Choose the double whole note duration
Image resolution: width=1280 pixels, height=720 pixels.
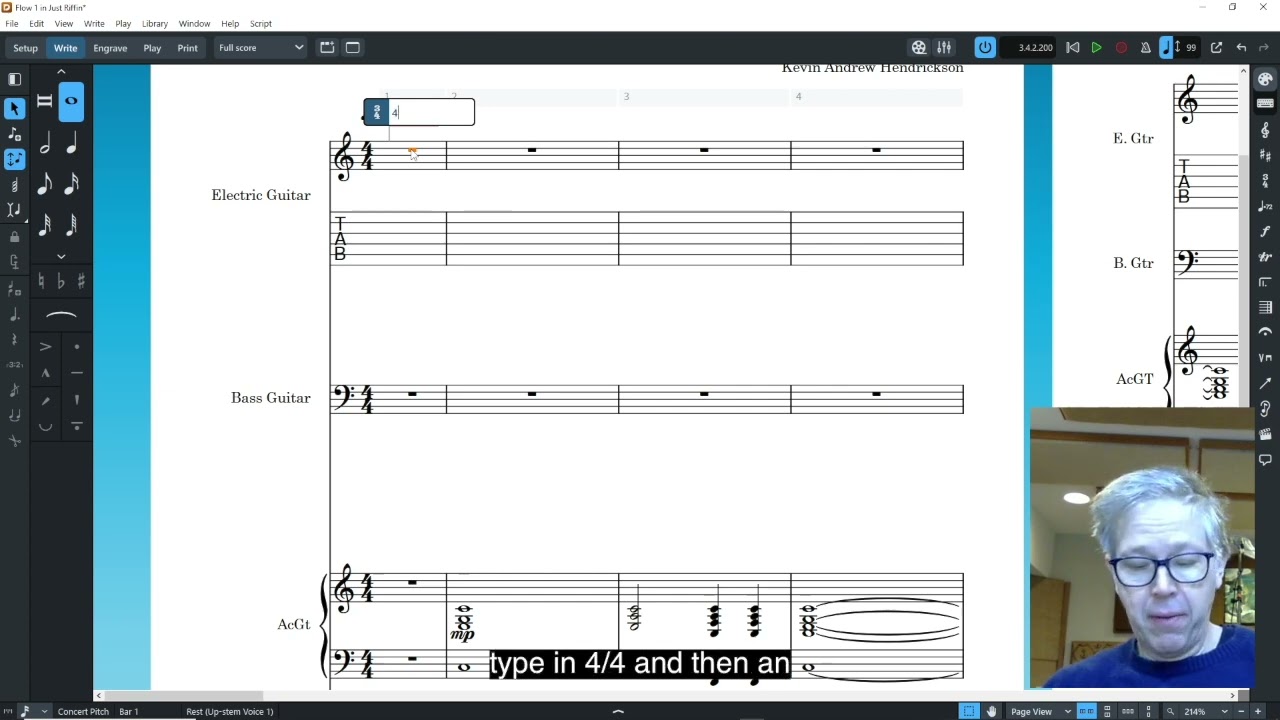point(44,101)
